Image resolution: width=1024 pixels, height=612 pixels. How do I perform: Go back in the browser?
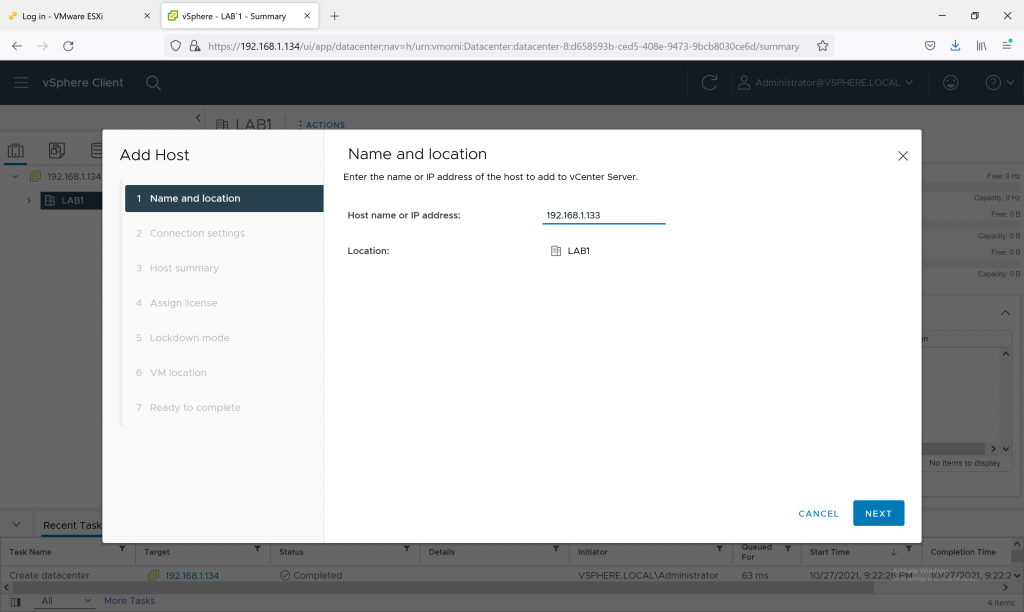click(17, 46)
